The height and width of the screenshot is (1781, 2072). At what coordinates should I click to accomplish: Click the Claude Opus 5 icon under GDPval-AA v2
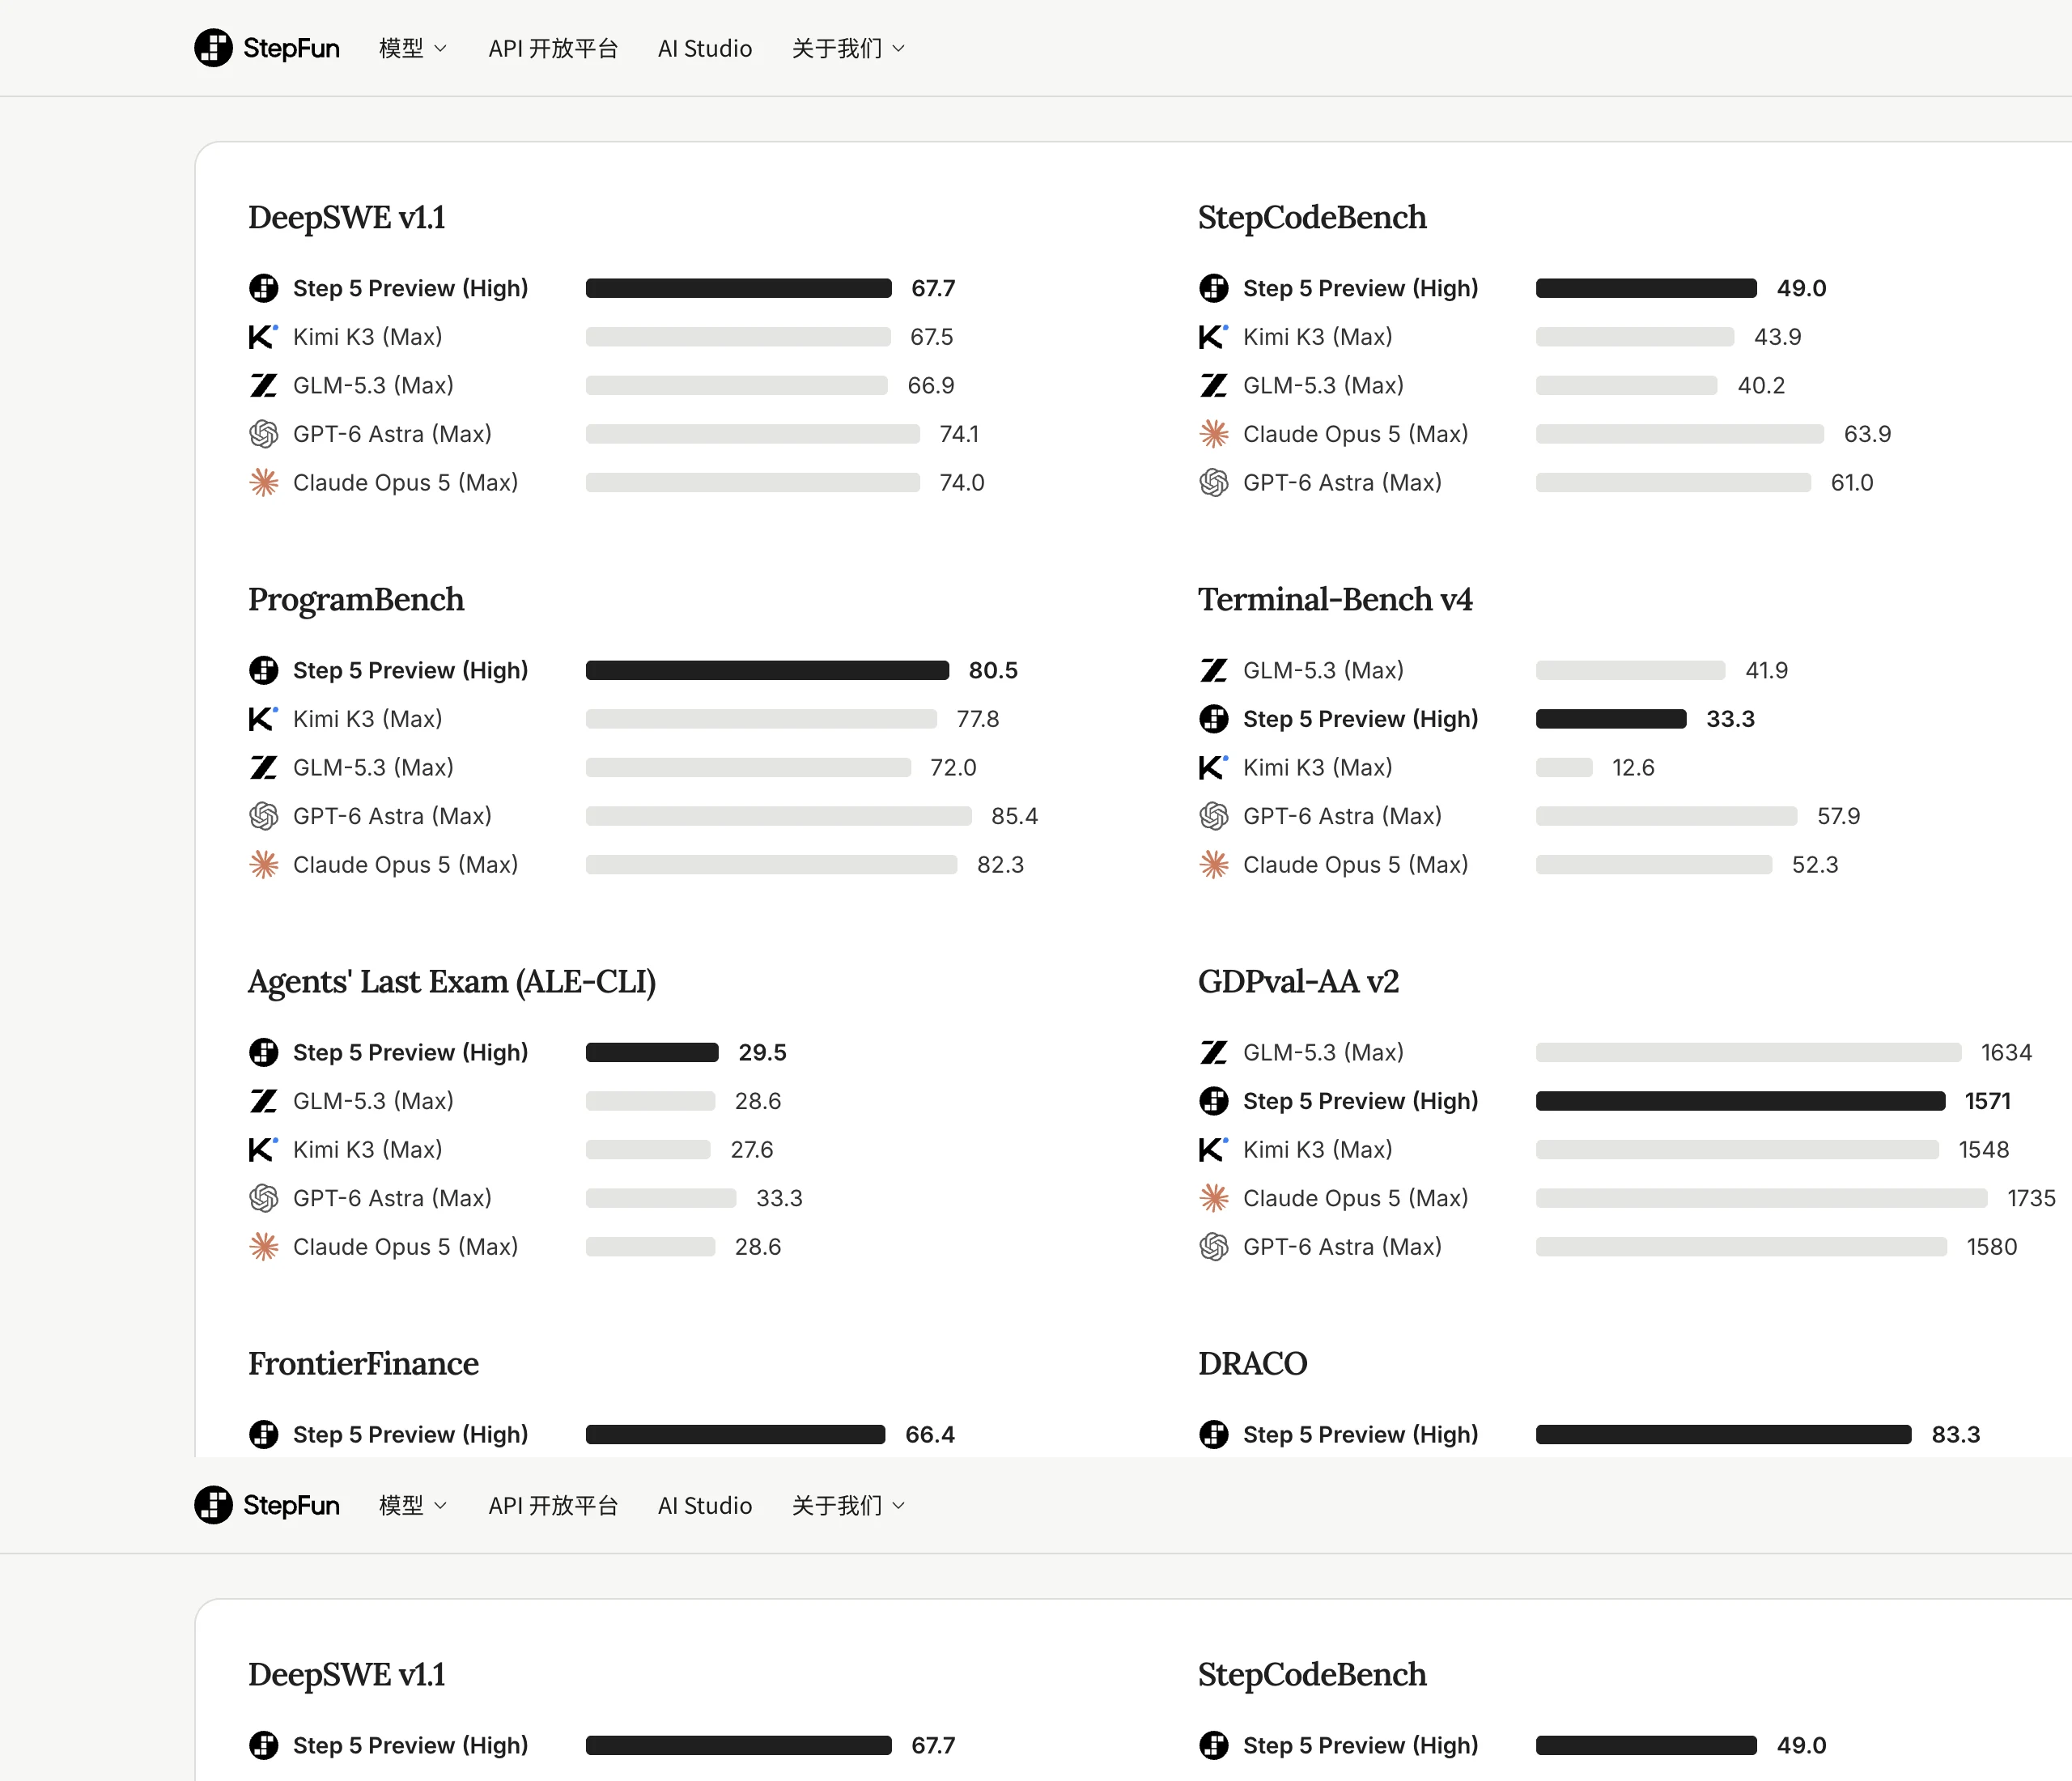(1213, 1198)
